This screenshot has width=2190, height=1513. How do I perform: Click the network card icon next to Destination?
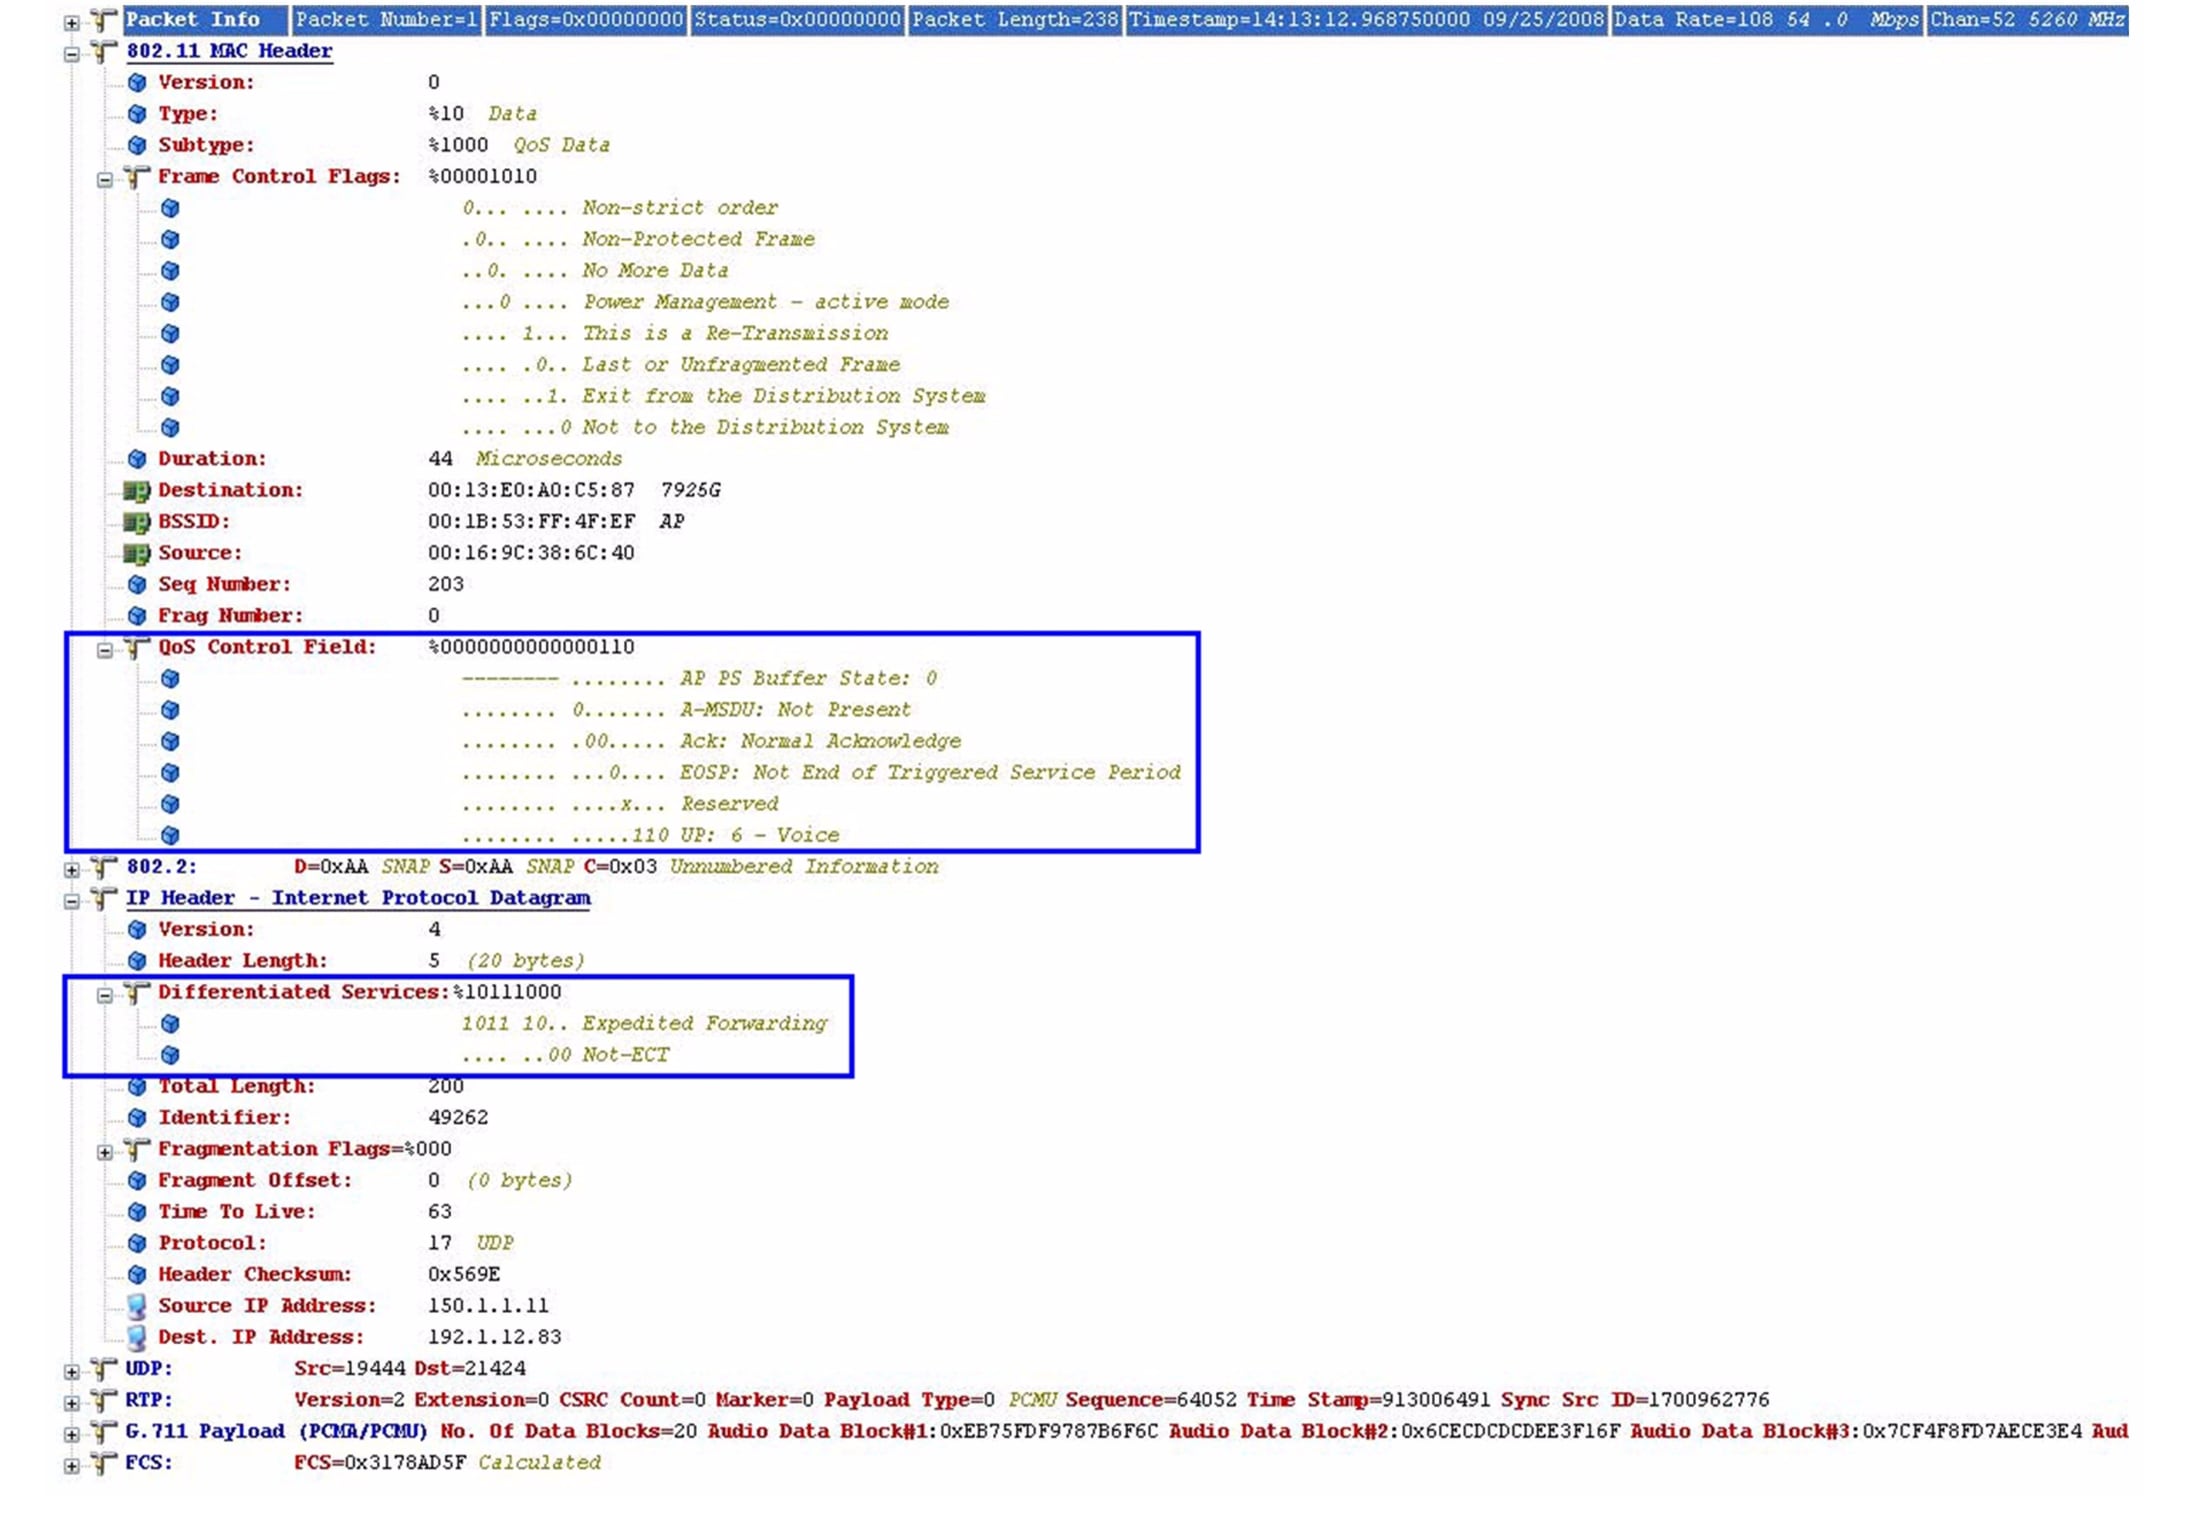136,491
